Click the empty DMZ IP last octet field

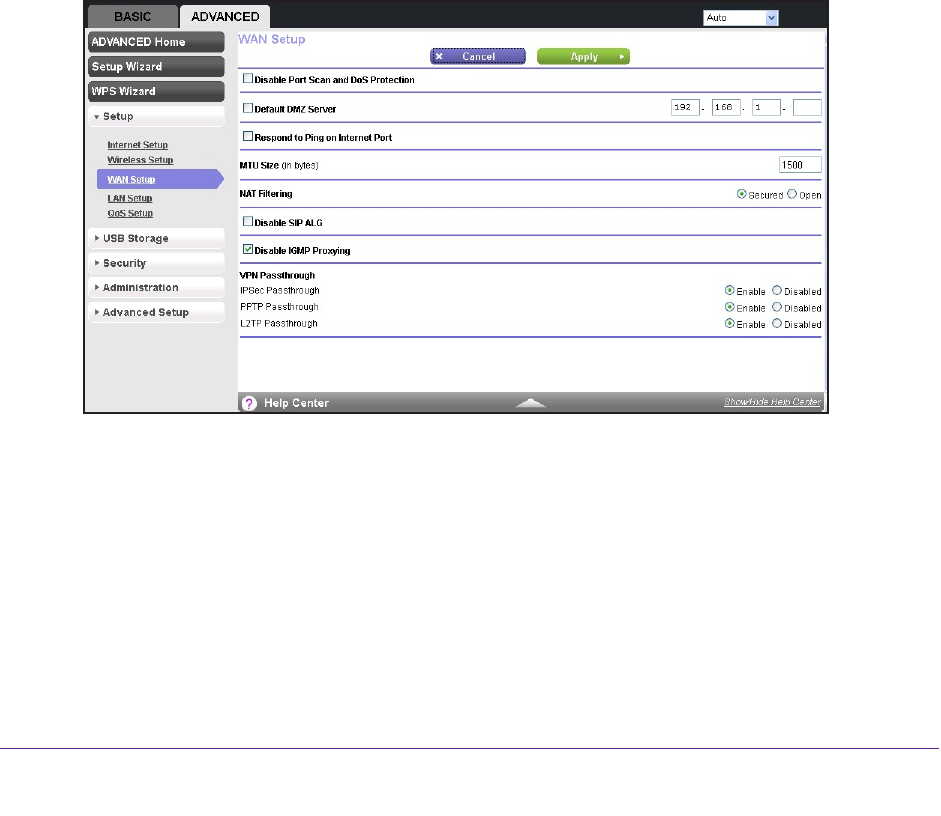point(807,107)
